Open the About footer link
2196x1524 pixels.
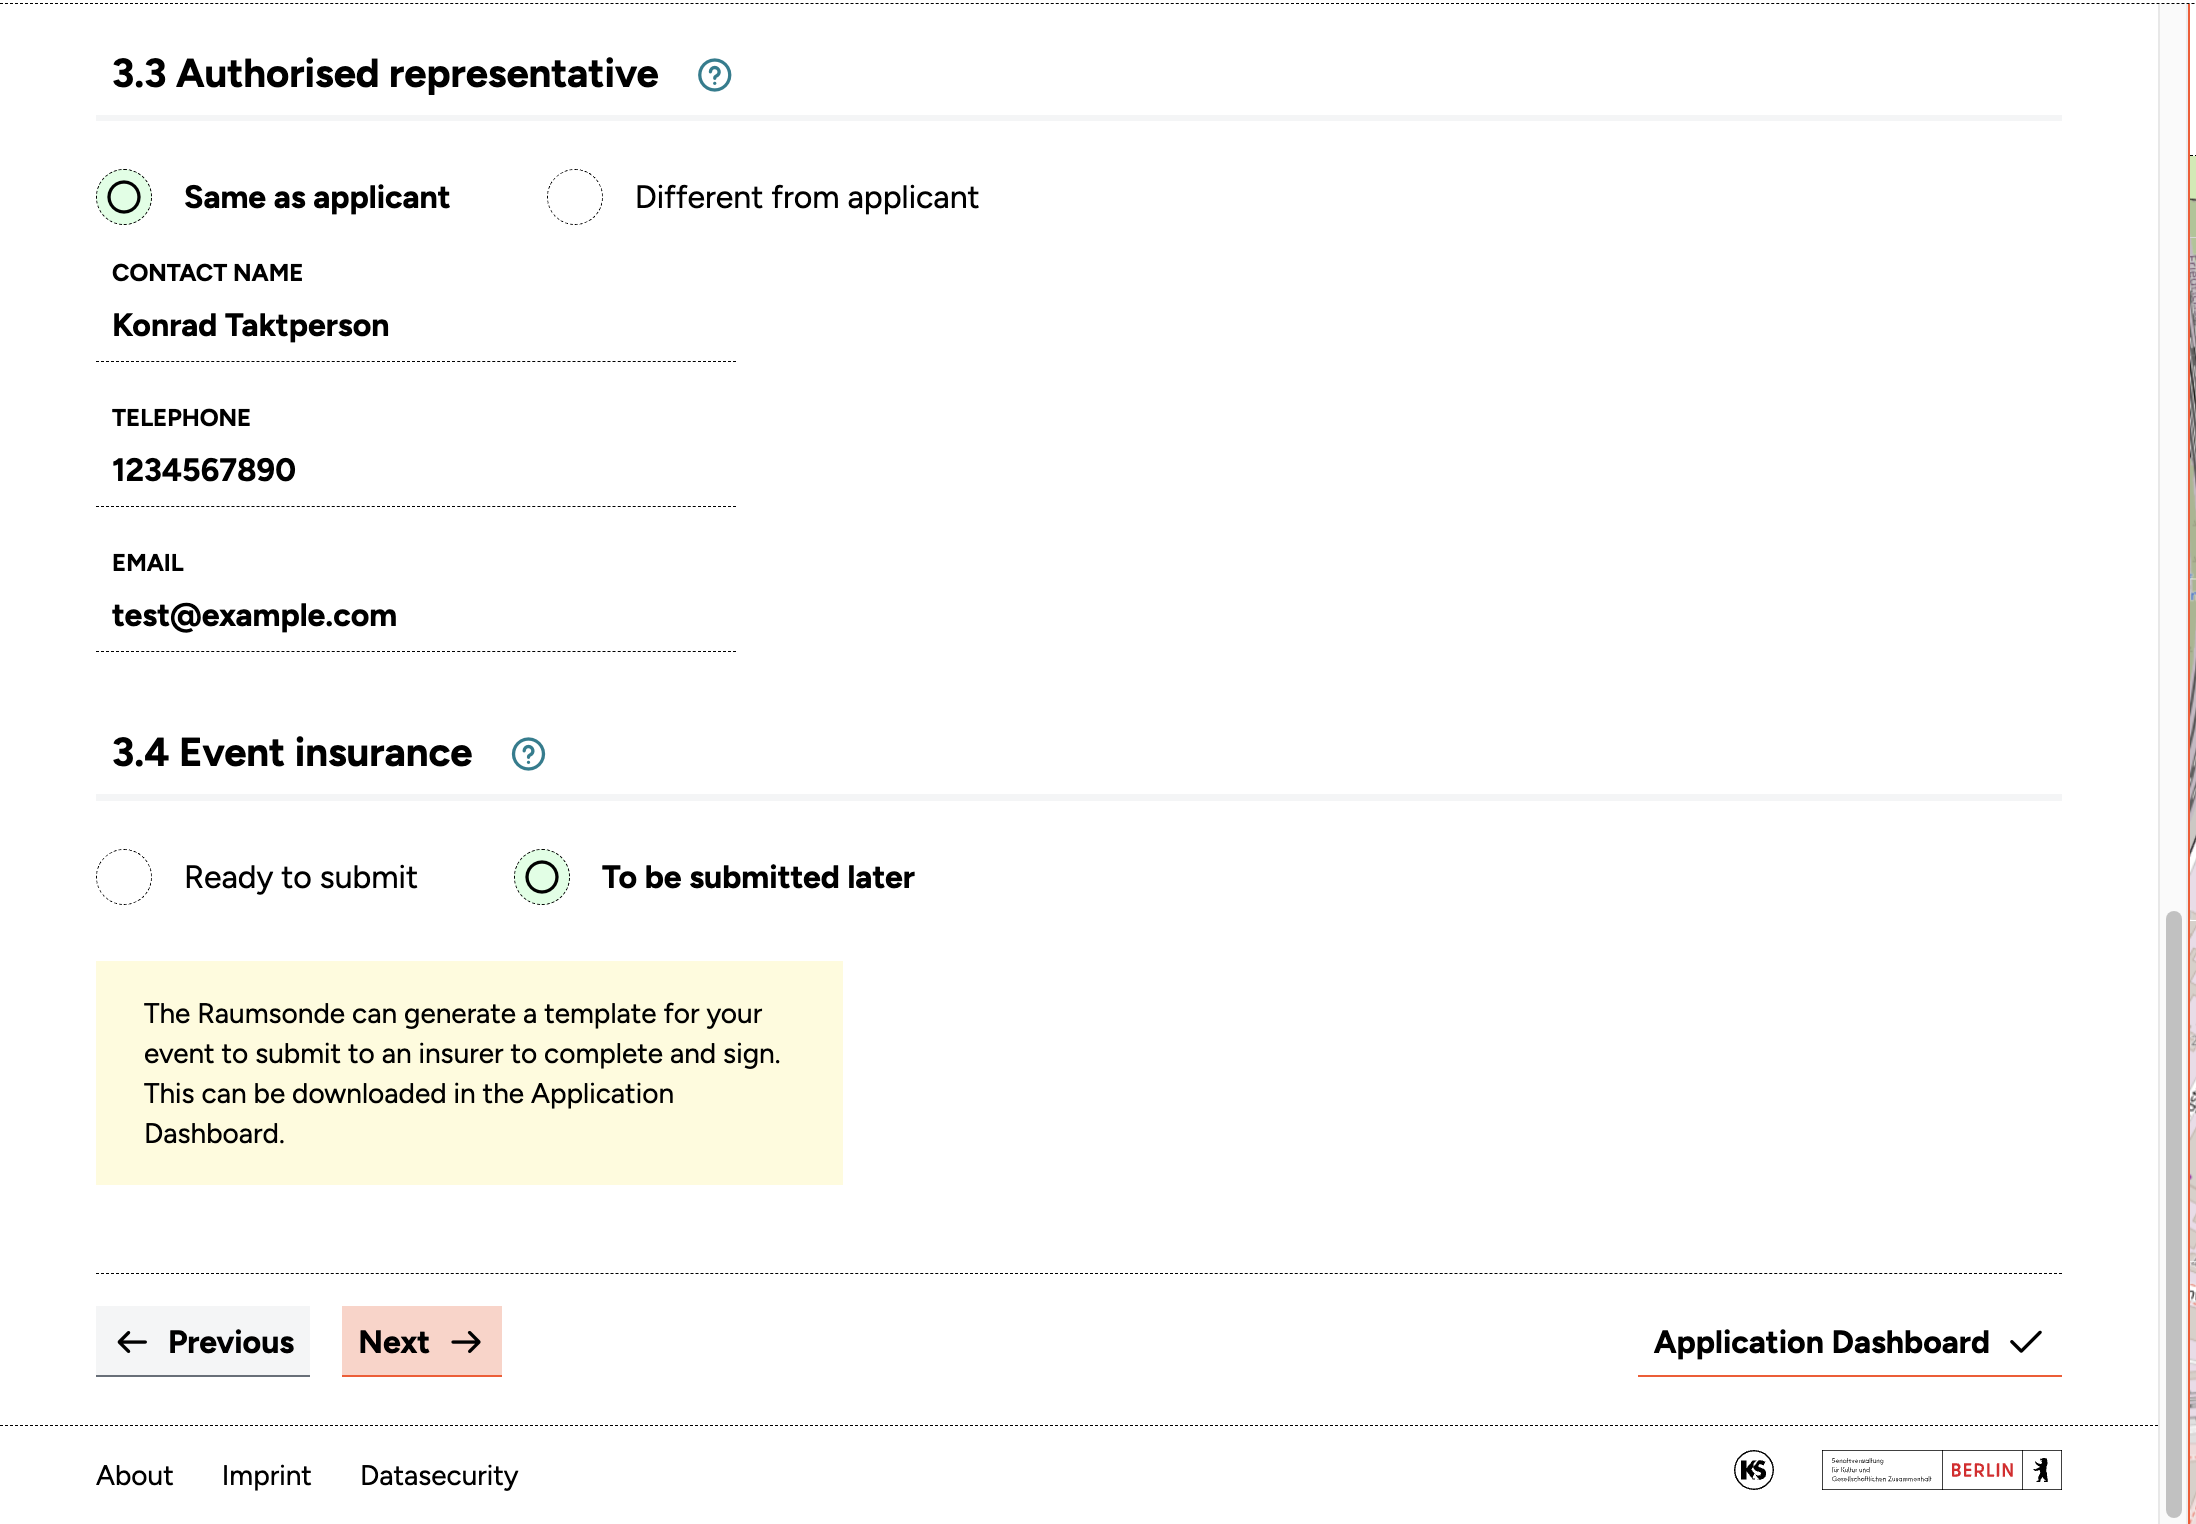[134, 1476]
